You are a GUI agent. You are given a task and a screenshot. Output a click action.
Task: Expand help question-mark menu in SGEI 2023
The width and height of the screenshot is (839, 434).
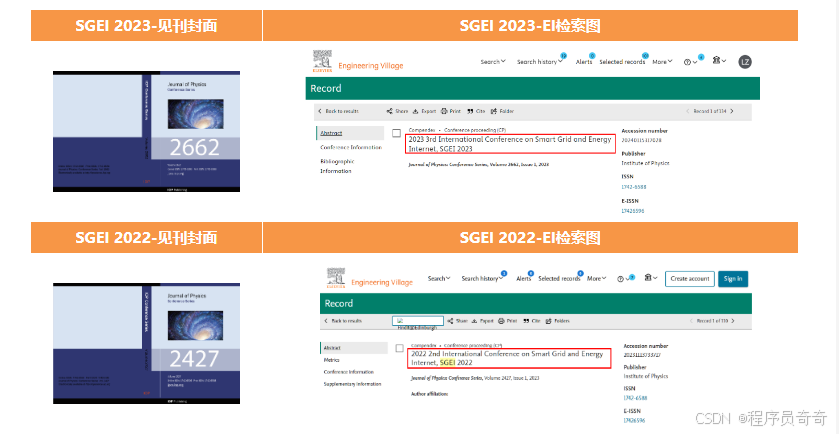(x=690, y=62)
